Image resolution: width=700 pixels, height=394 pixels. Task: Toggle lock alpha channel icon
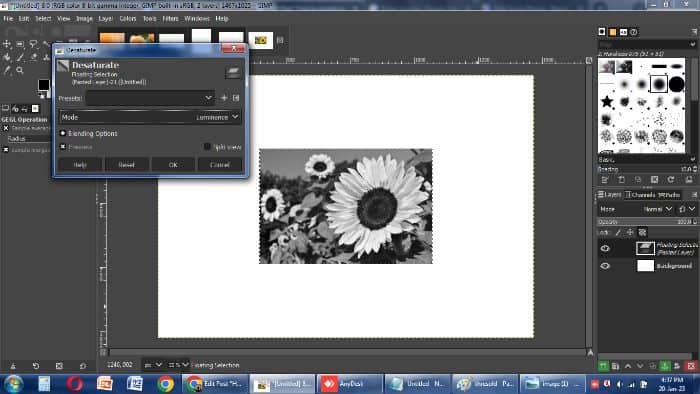(x=642, y=232)
